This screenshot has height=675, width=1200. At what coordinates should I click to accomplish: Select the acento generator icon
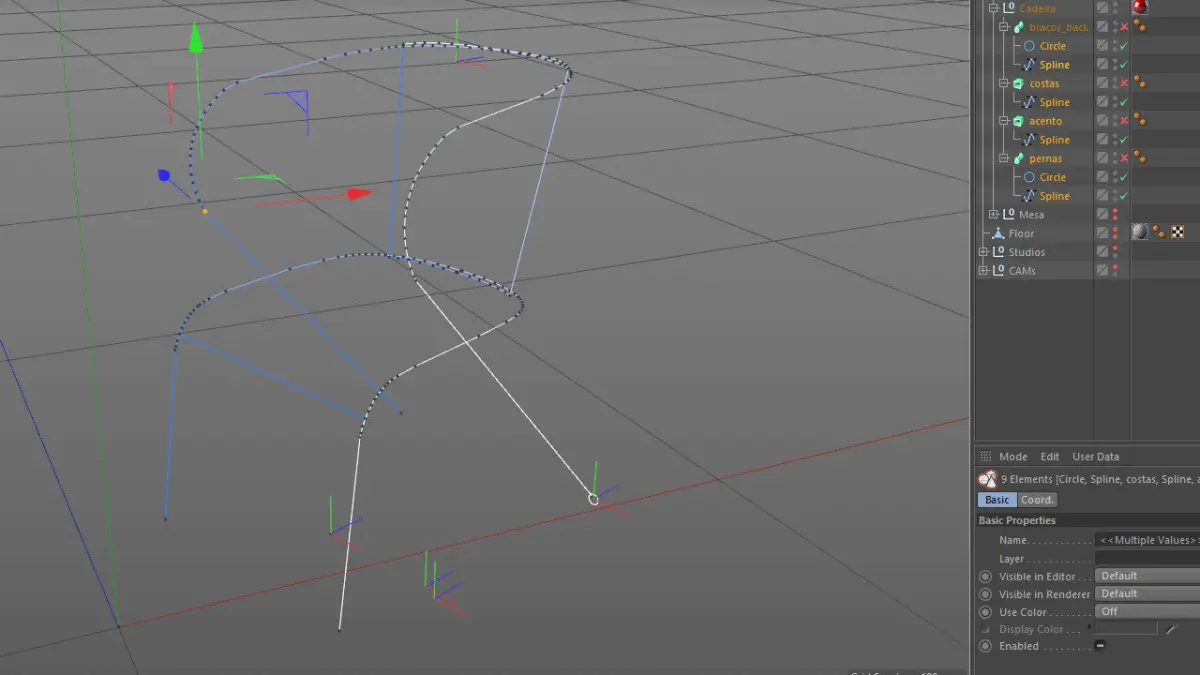coord(1018,121)
